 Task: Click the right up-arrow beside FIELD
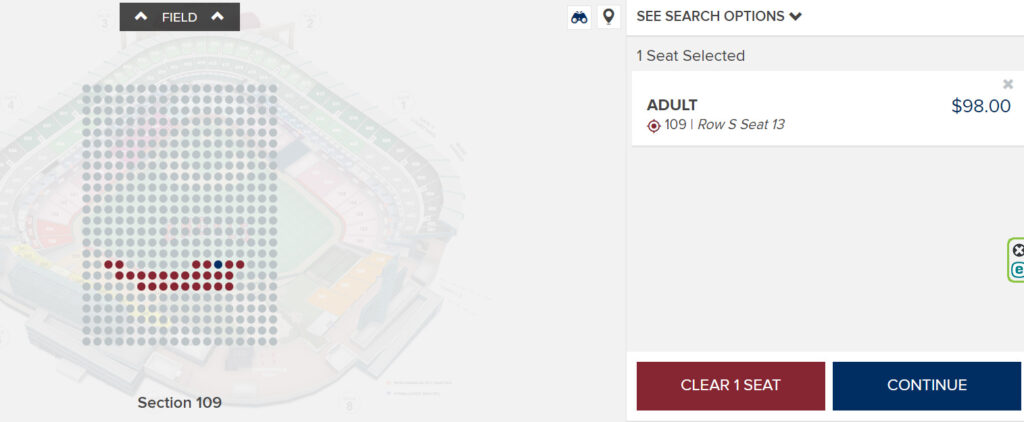click(218, 16)
